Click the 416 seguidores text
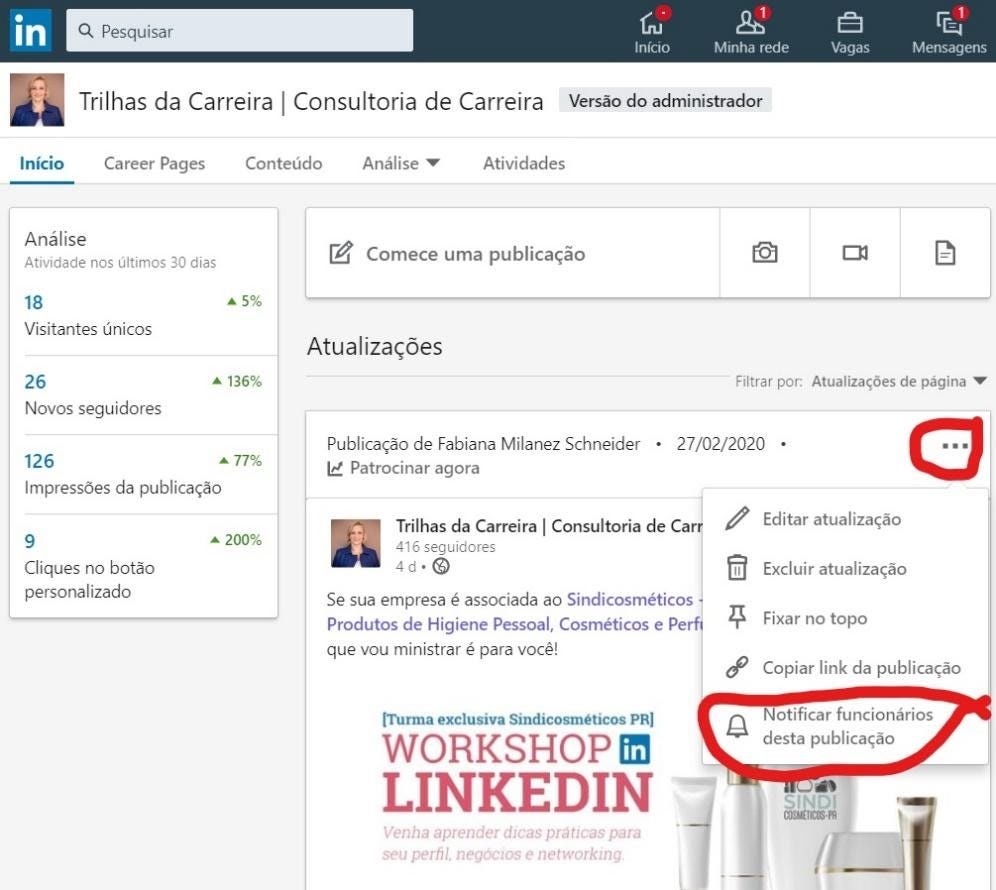Viewport: 996px width, 890px height. (445, 546)
